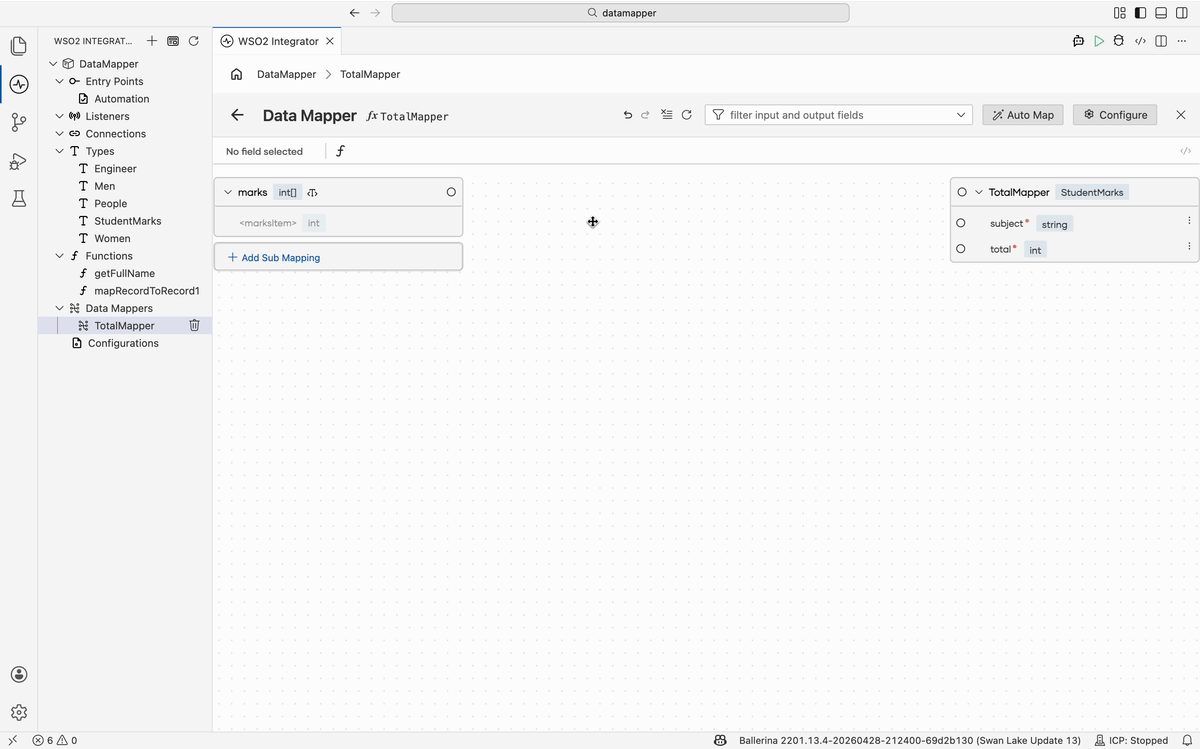Open the getFullName function

(x=124, y=273)
